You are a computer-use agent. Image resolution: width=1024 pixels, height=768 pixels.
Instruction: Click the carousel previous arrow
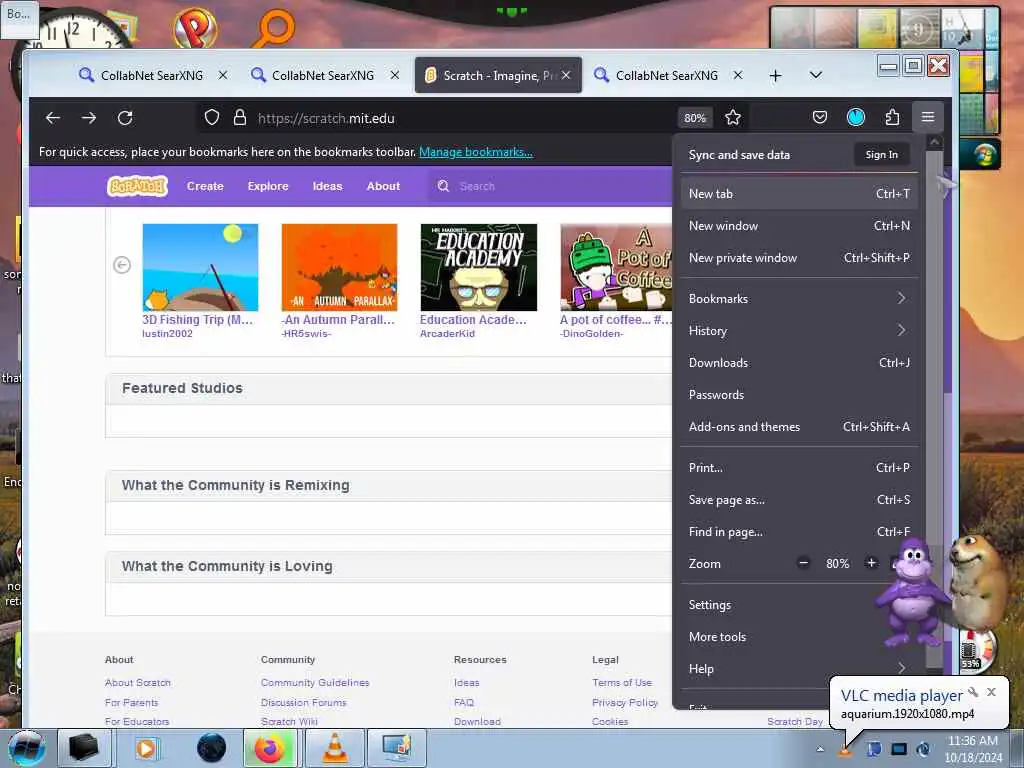click(x=122, y=264)
